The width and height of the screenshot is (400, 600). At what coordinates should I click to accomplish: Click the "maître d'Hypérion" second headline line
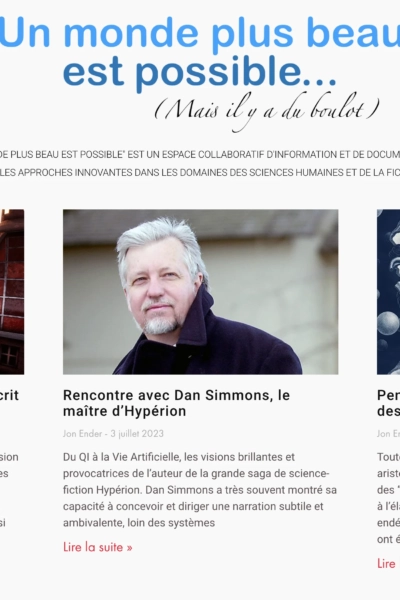[x=124, y=411]
